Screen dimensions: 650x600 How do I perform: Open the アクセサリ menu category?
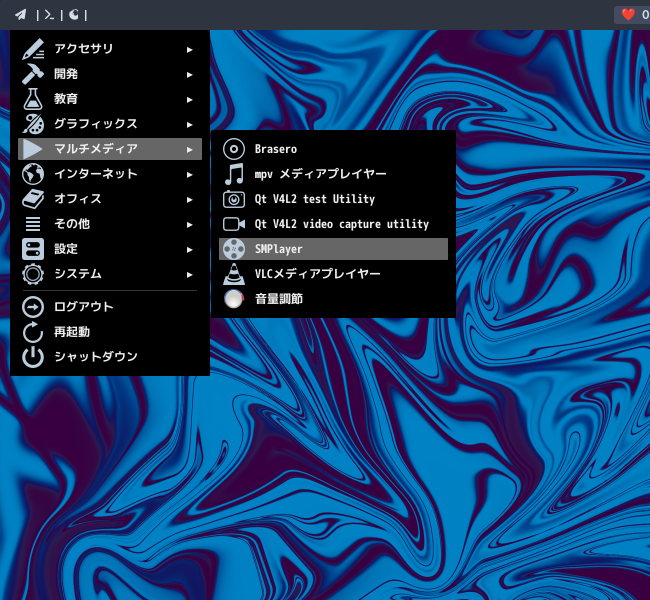110,49
